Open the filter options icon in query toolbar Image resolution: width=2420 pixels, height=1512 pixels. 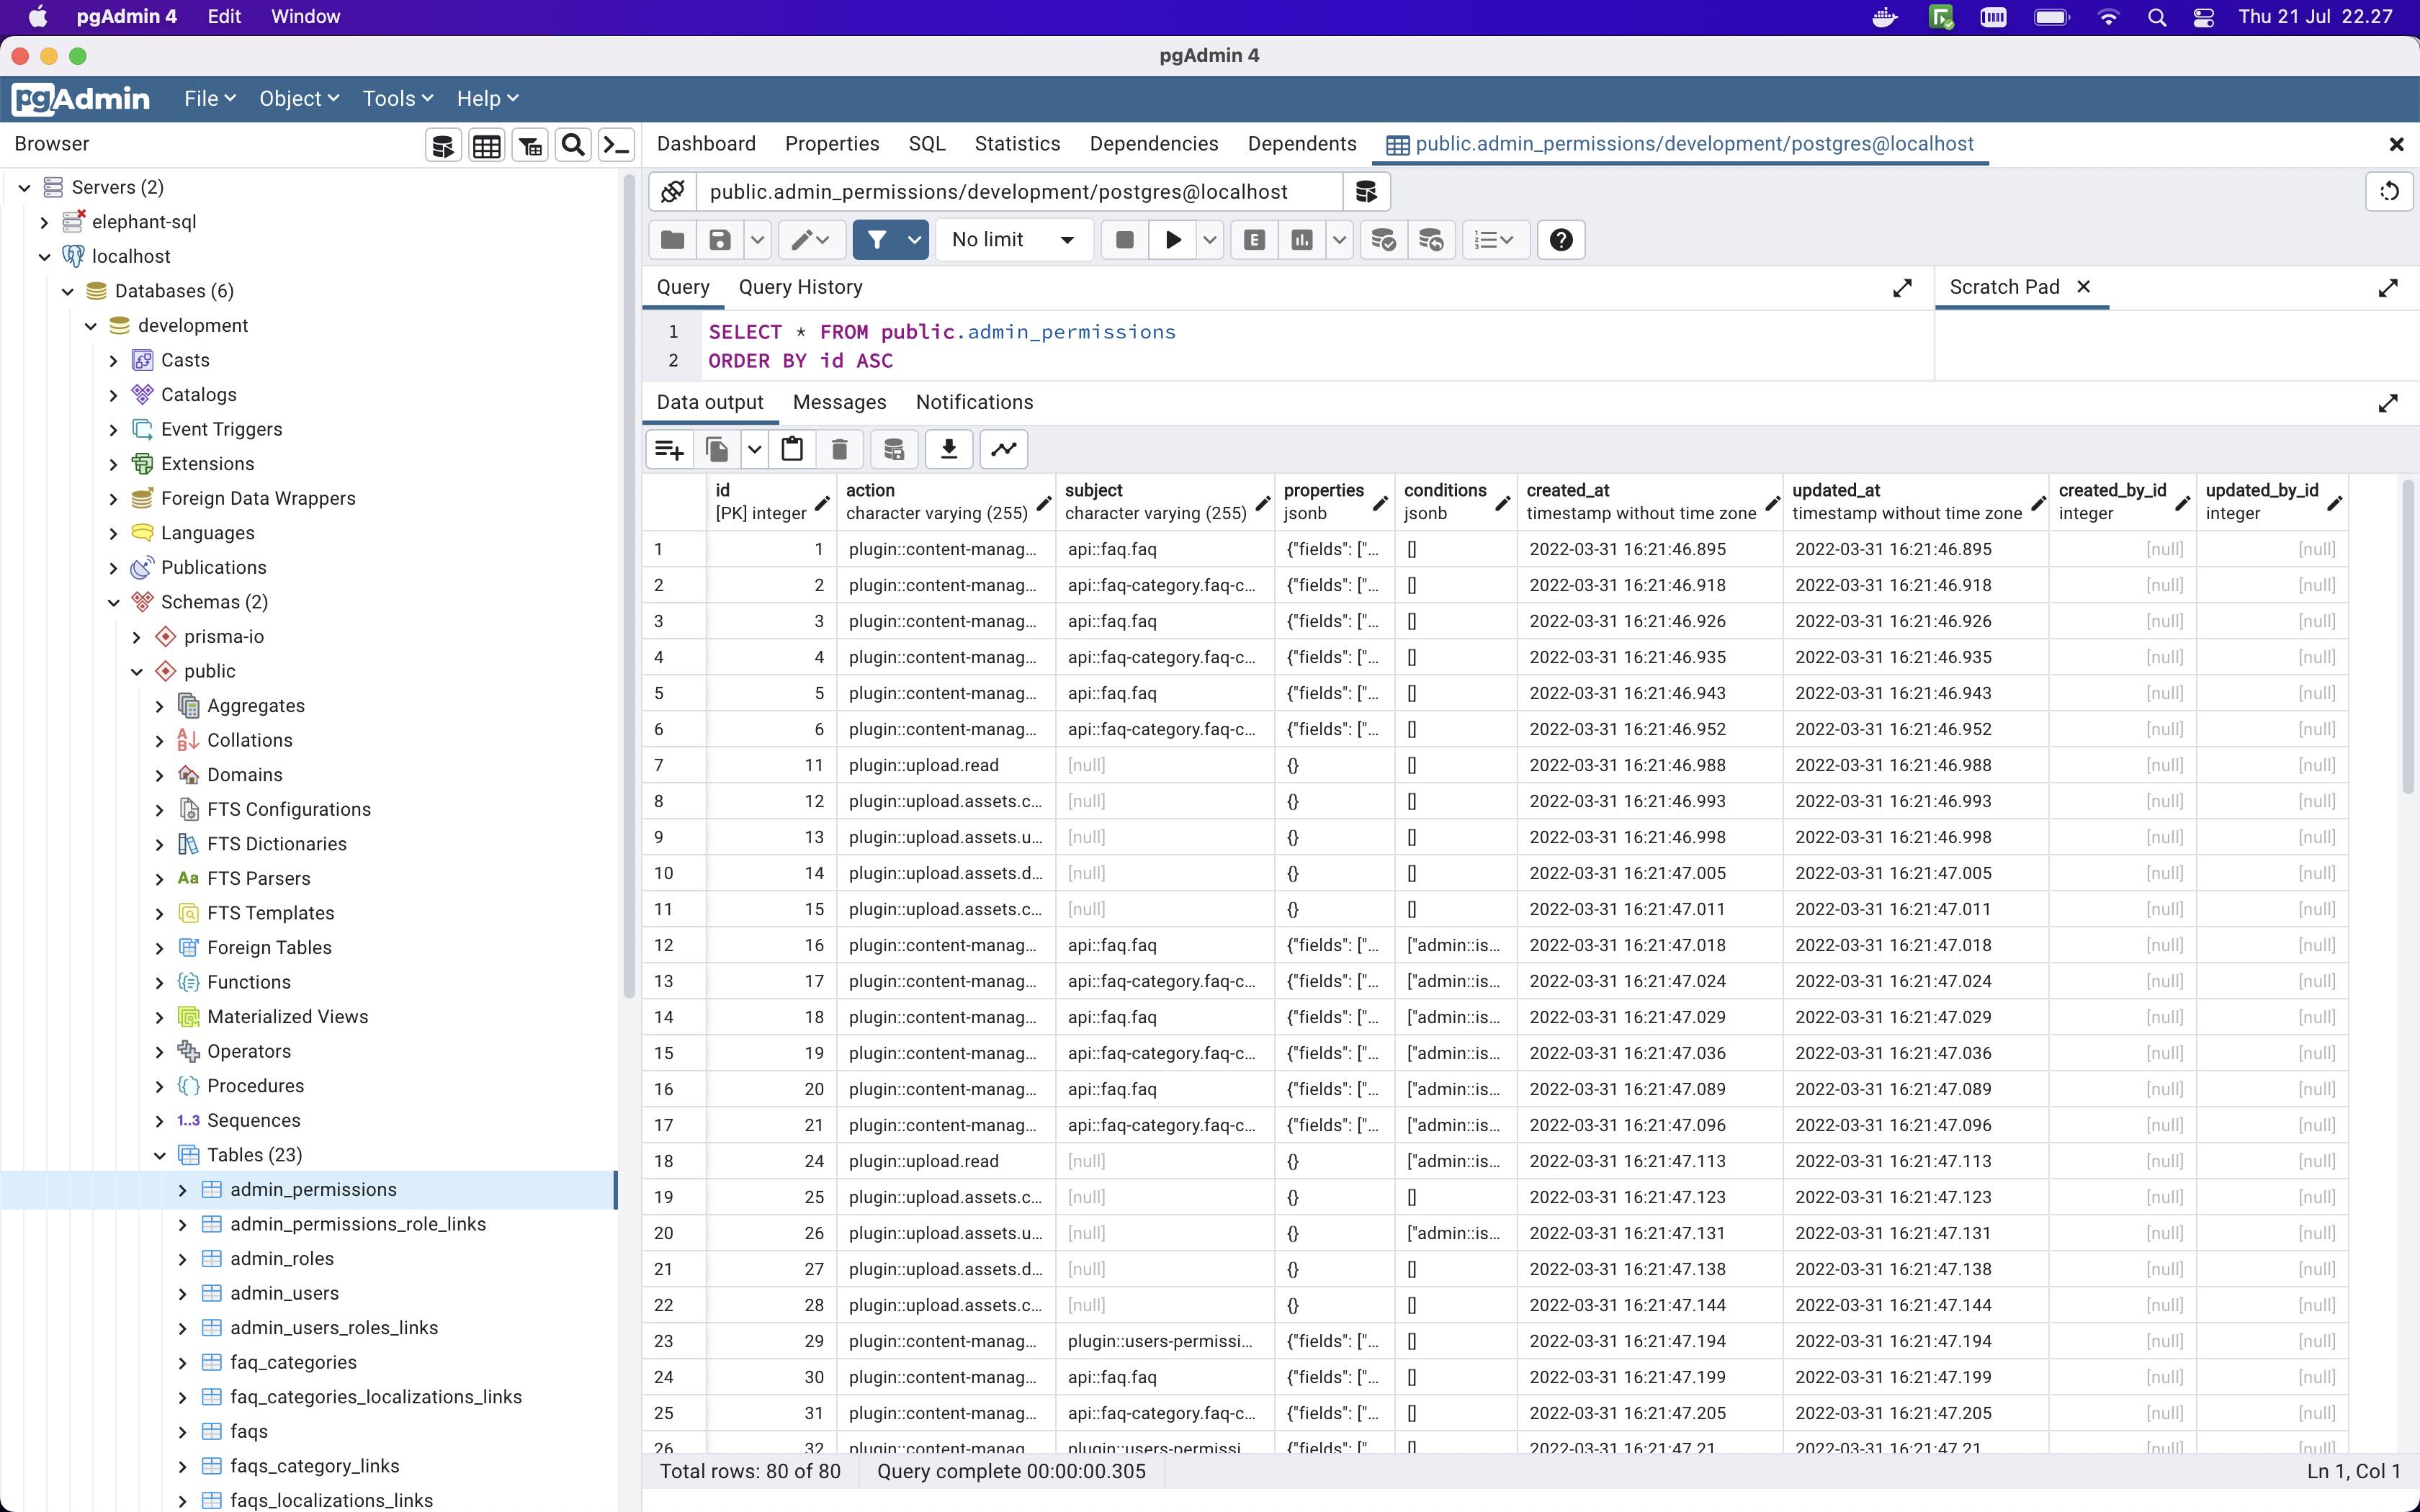pyautogui.click(x=913, y=240)
